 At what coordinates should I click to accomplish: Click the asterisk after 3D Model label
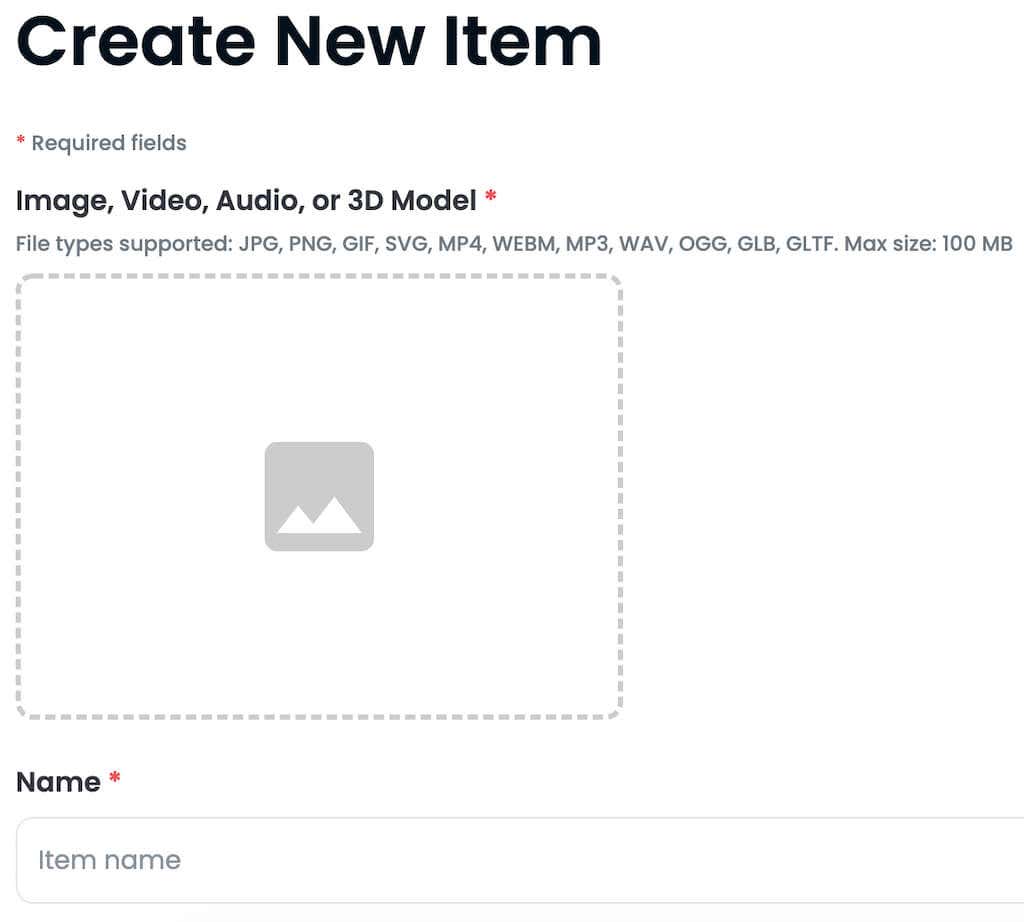(489, 199)
